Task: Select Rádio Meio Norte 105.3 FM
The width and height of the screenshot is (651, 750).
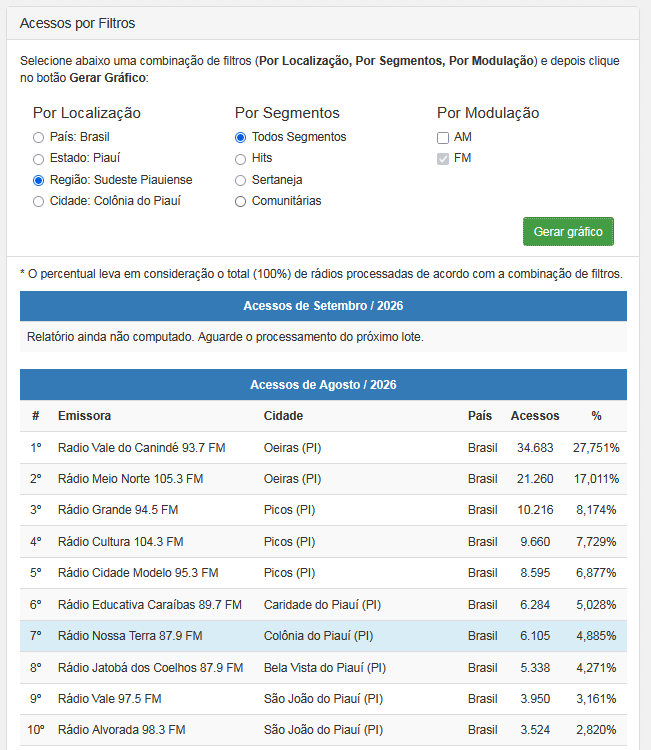Action: [131, 479]
